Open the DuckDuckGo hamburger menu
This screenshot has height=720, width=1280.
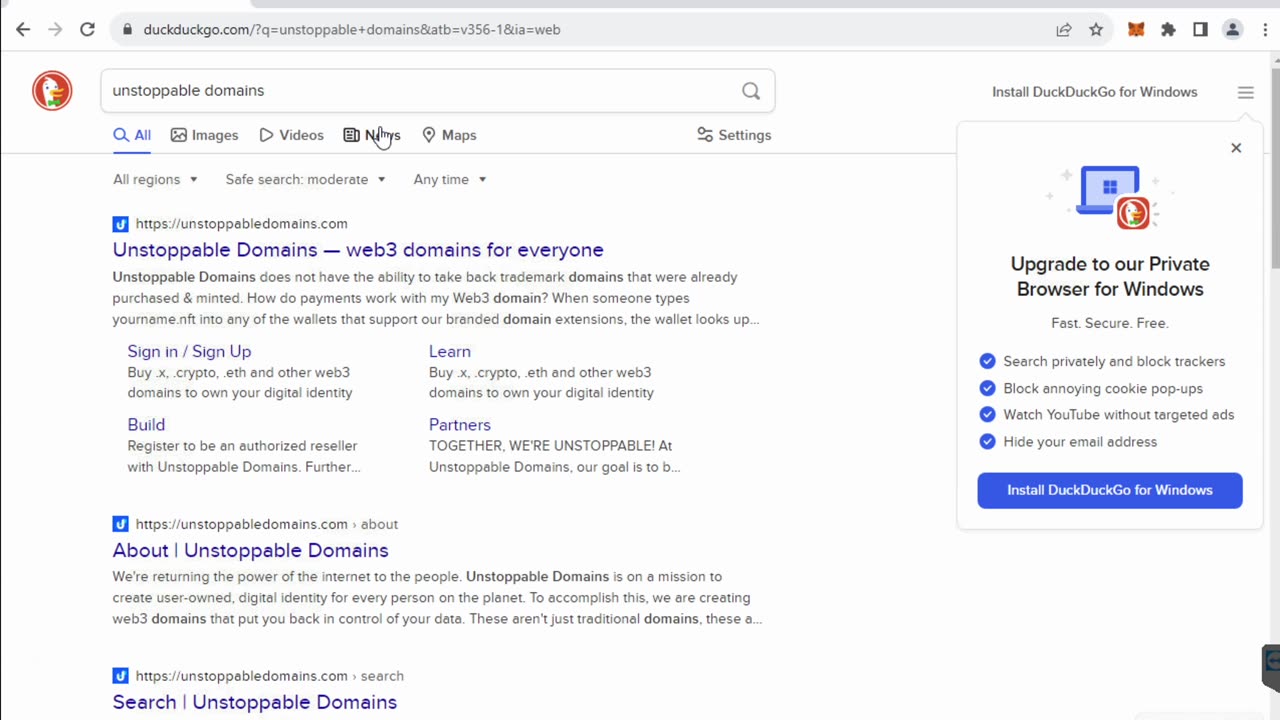(1245, 92)
